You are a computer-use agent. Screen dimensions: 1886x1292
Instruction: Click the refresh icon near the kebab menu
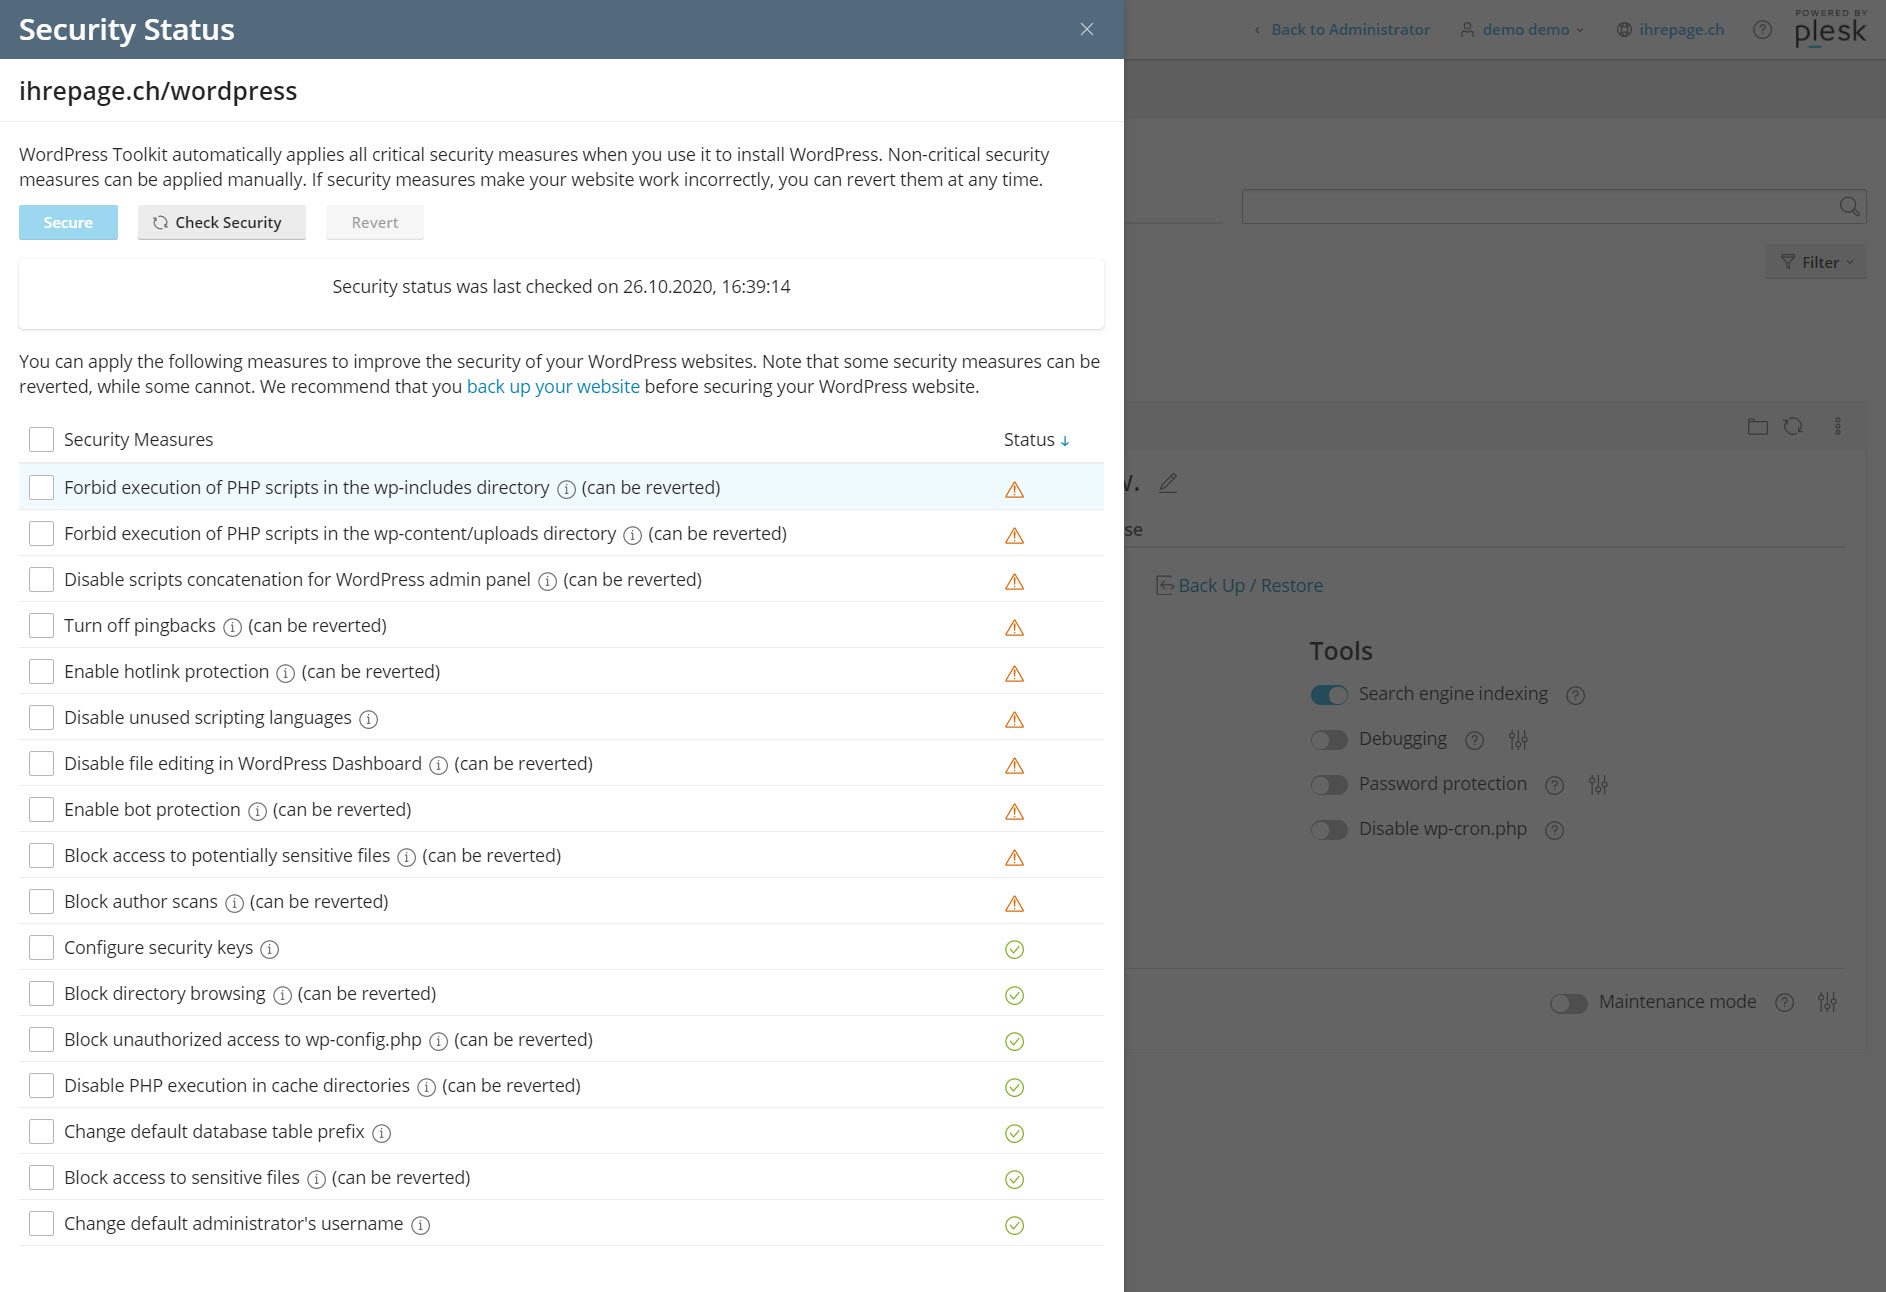(1794, 426)
